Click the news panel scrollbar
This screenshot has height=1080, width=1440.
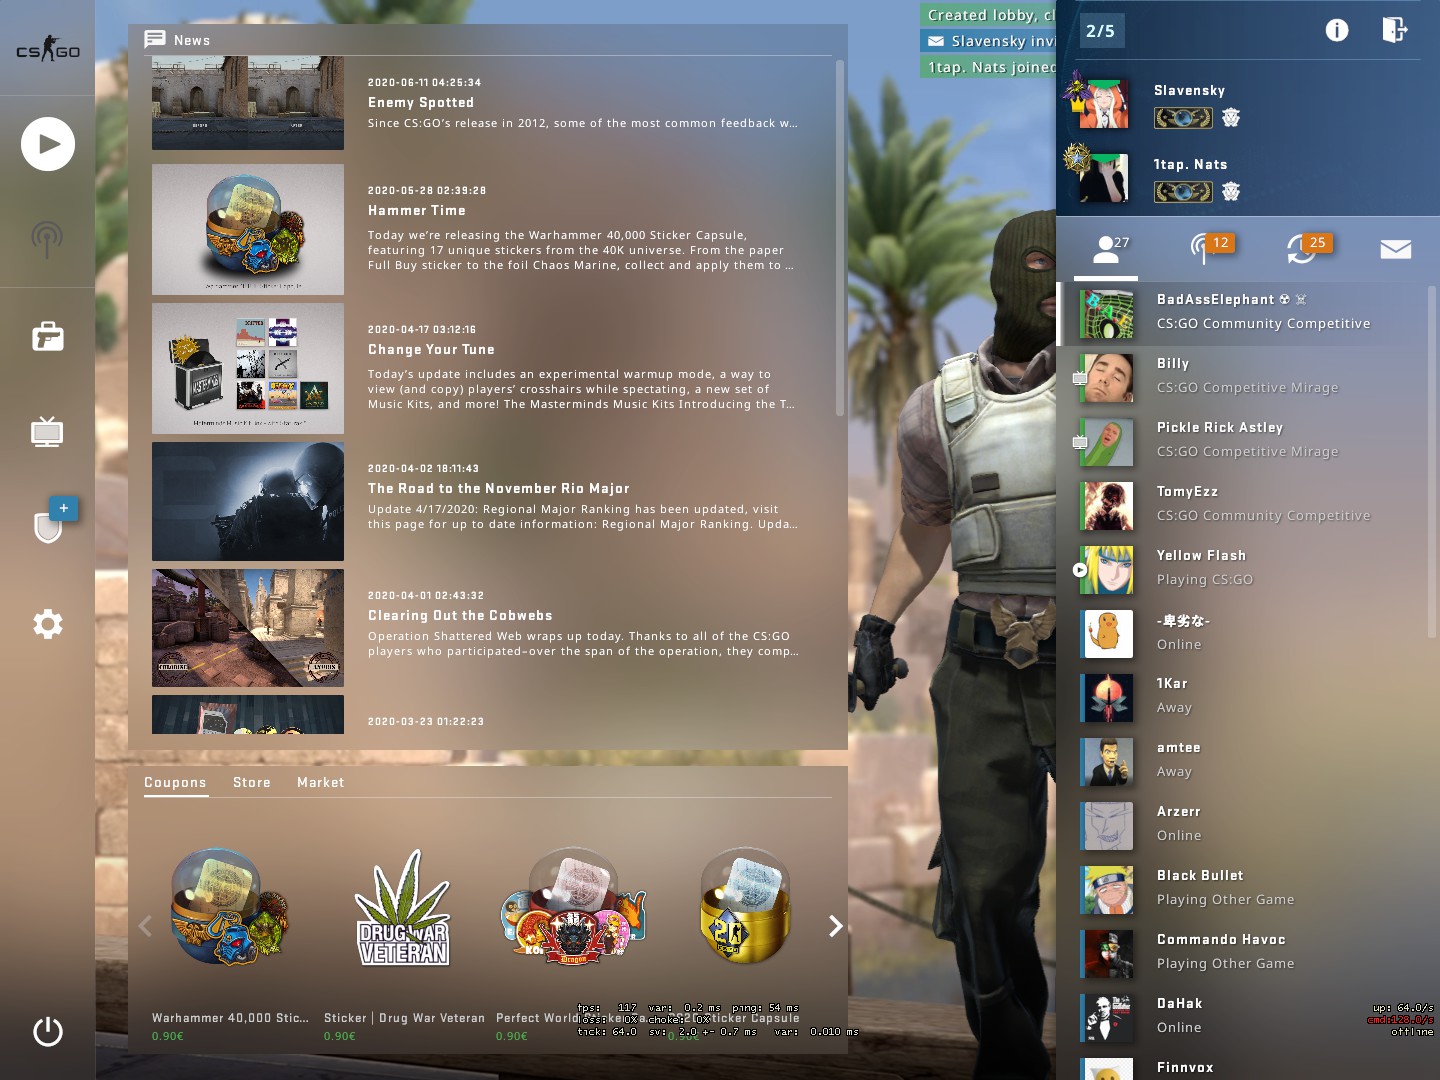(839, 238)
